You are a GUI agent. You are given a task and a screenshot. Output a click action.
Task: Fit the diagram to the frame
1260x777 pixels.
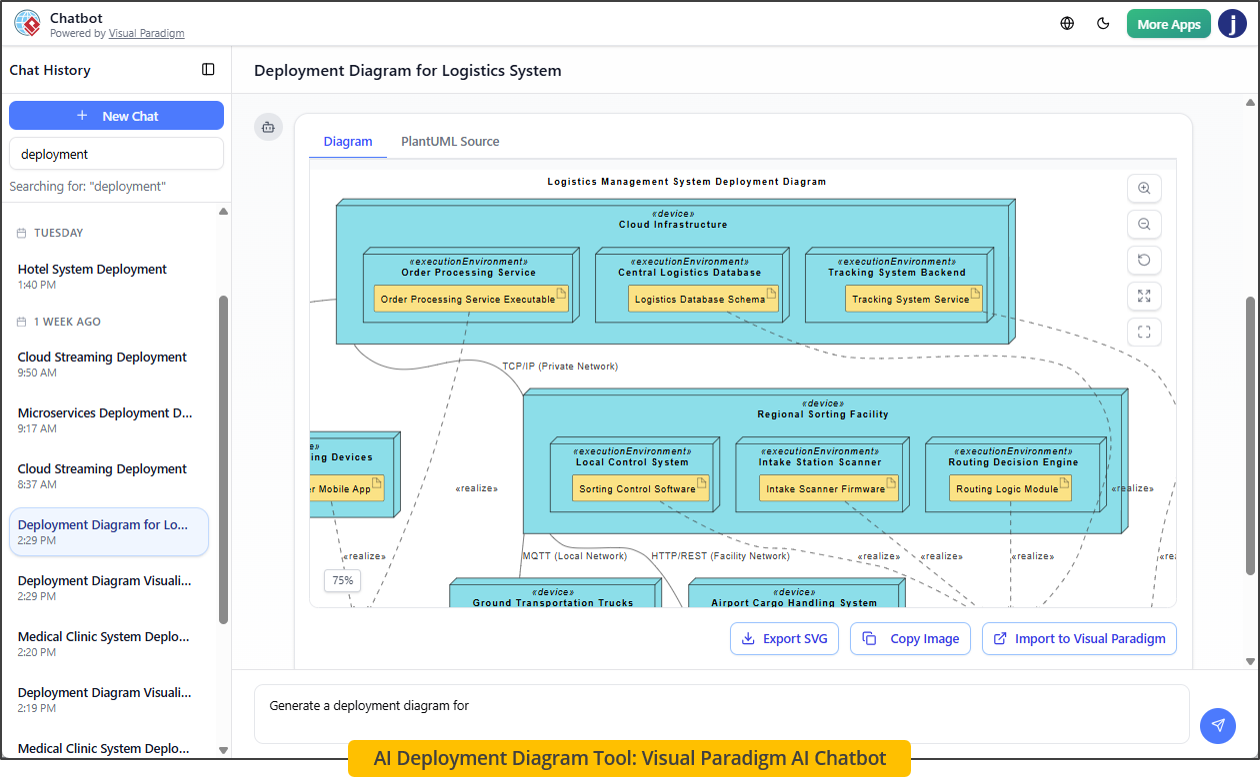(x=1144, y=331)
